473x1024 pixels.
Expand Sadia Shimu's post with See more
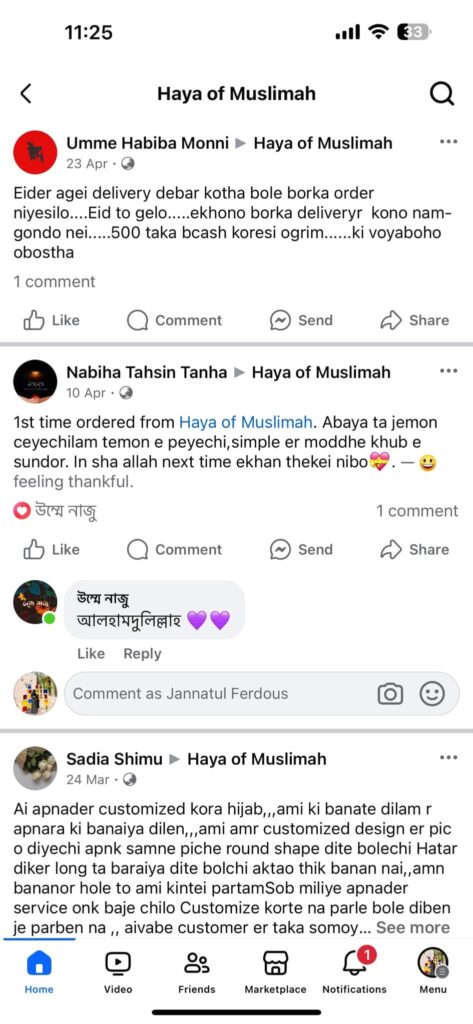pyautogui.click(x=413, y=927)
